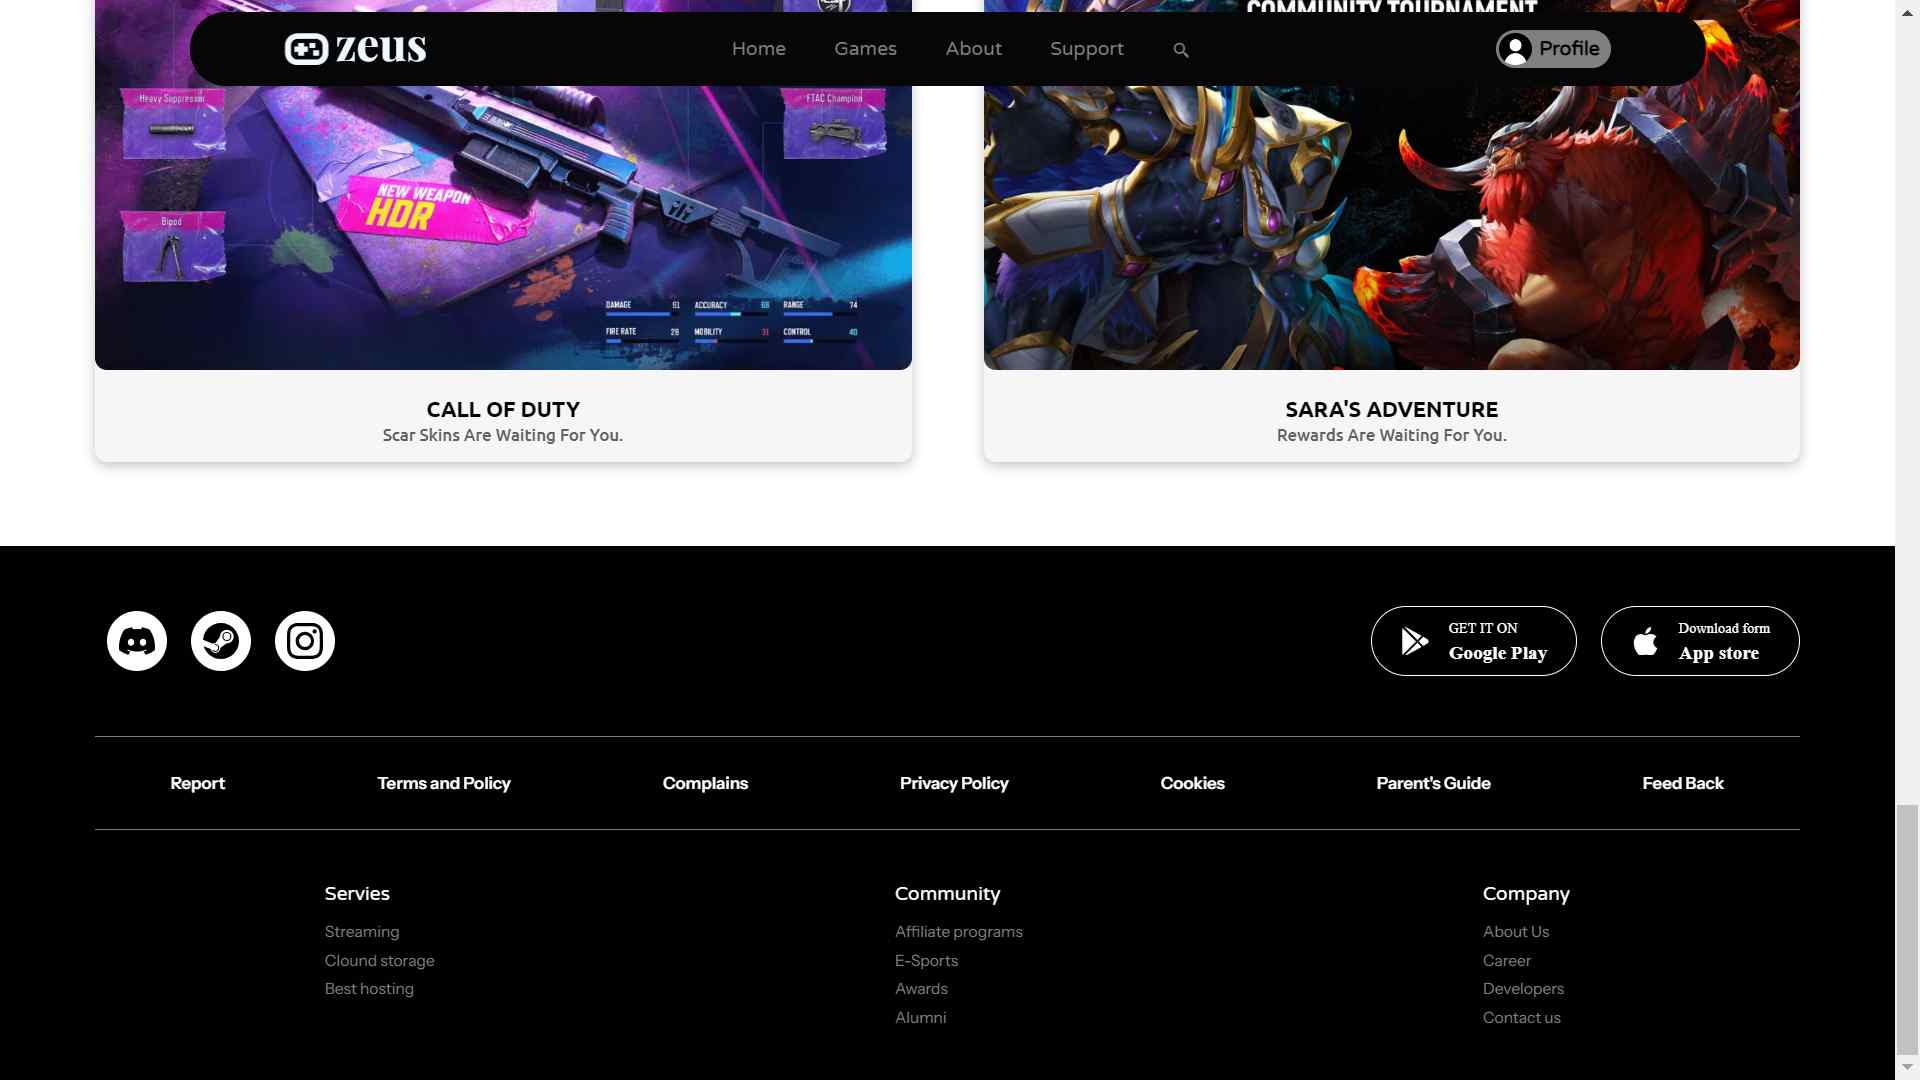Open the Instagram icon link
The height and width of the screenshot is (1080, 1920).
click(305, 641)
